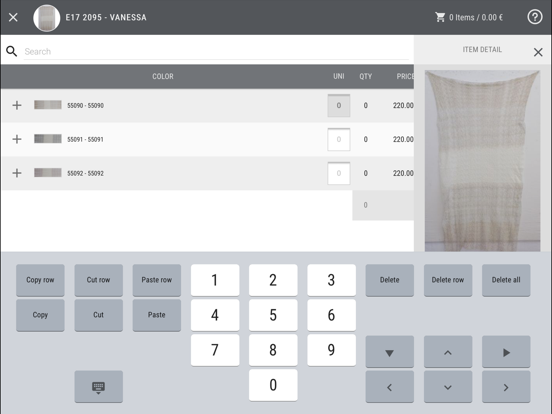The image size is (552, 414).
Task: Expand the 55092 - 55092 row with plus icon
Action: [x=17, y=173]
